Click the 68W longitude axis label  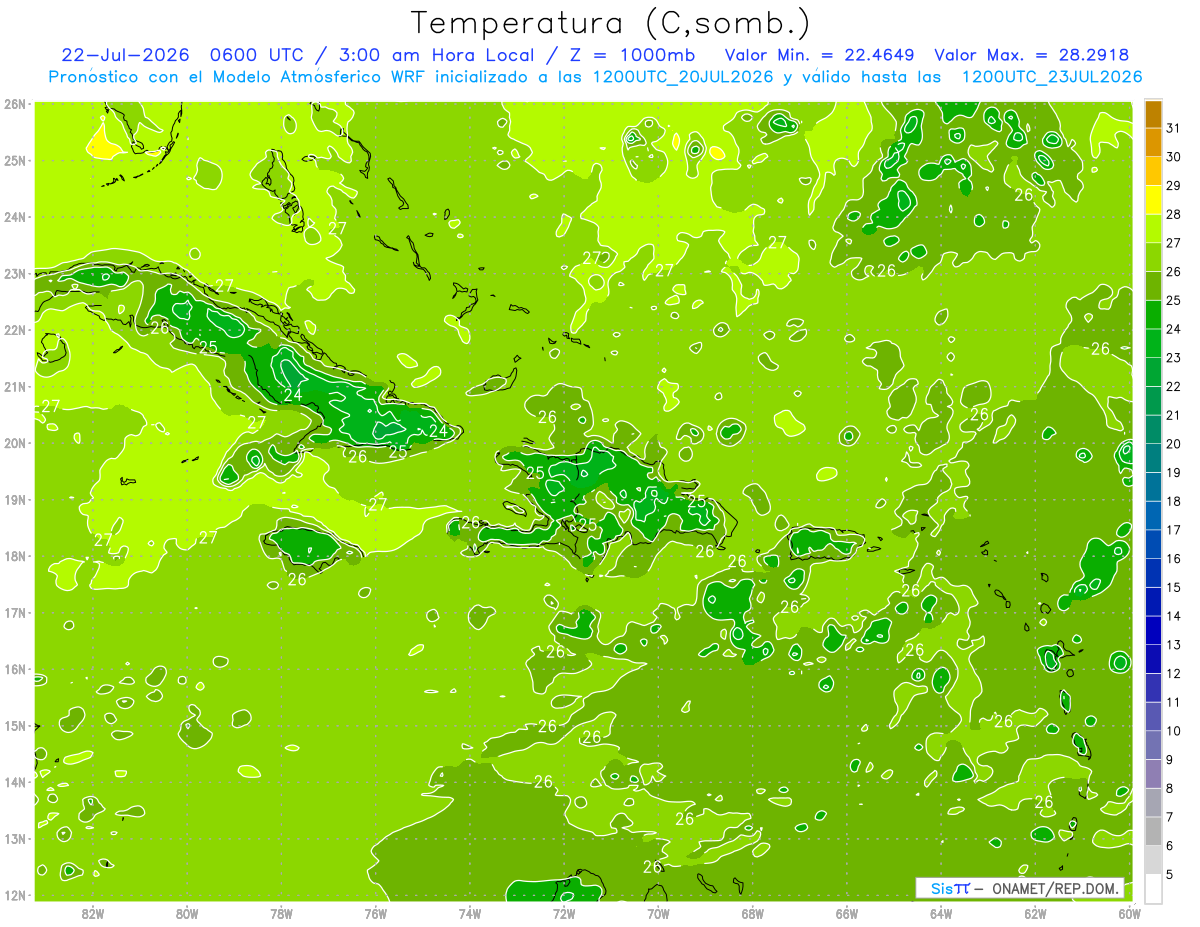[x=752, y=913]
